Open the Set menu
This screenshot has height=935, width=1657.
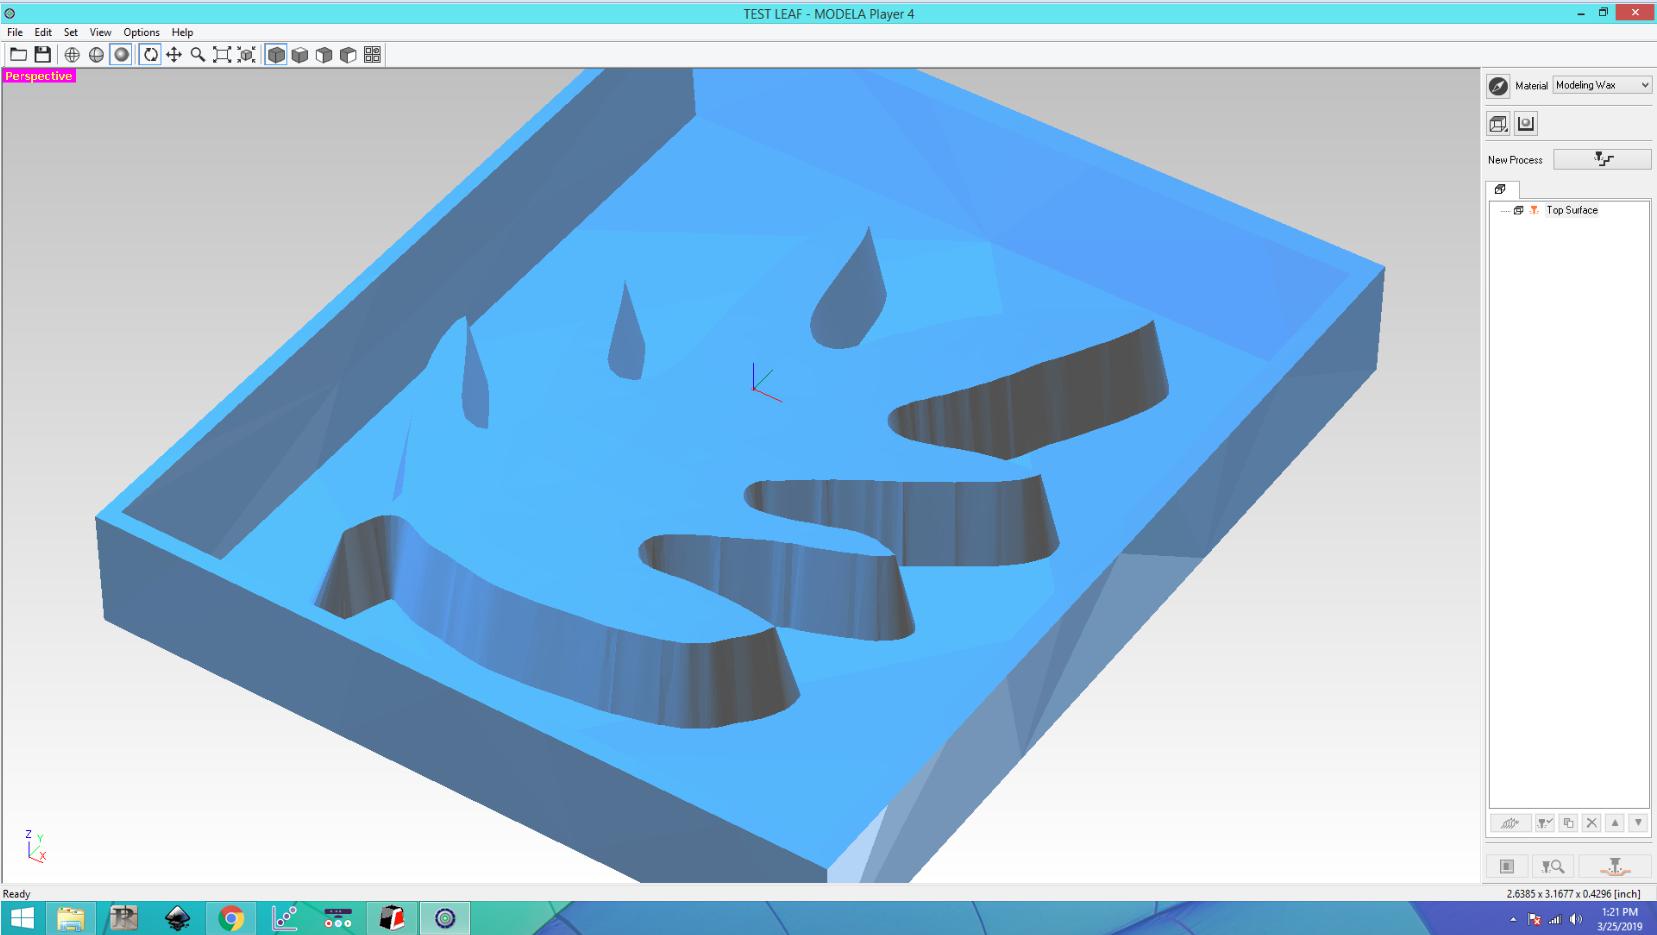71,32
